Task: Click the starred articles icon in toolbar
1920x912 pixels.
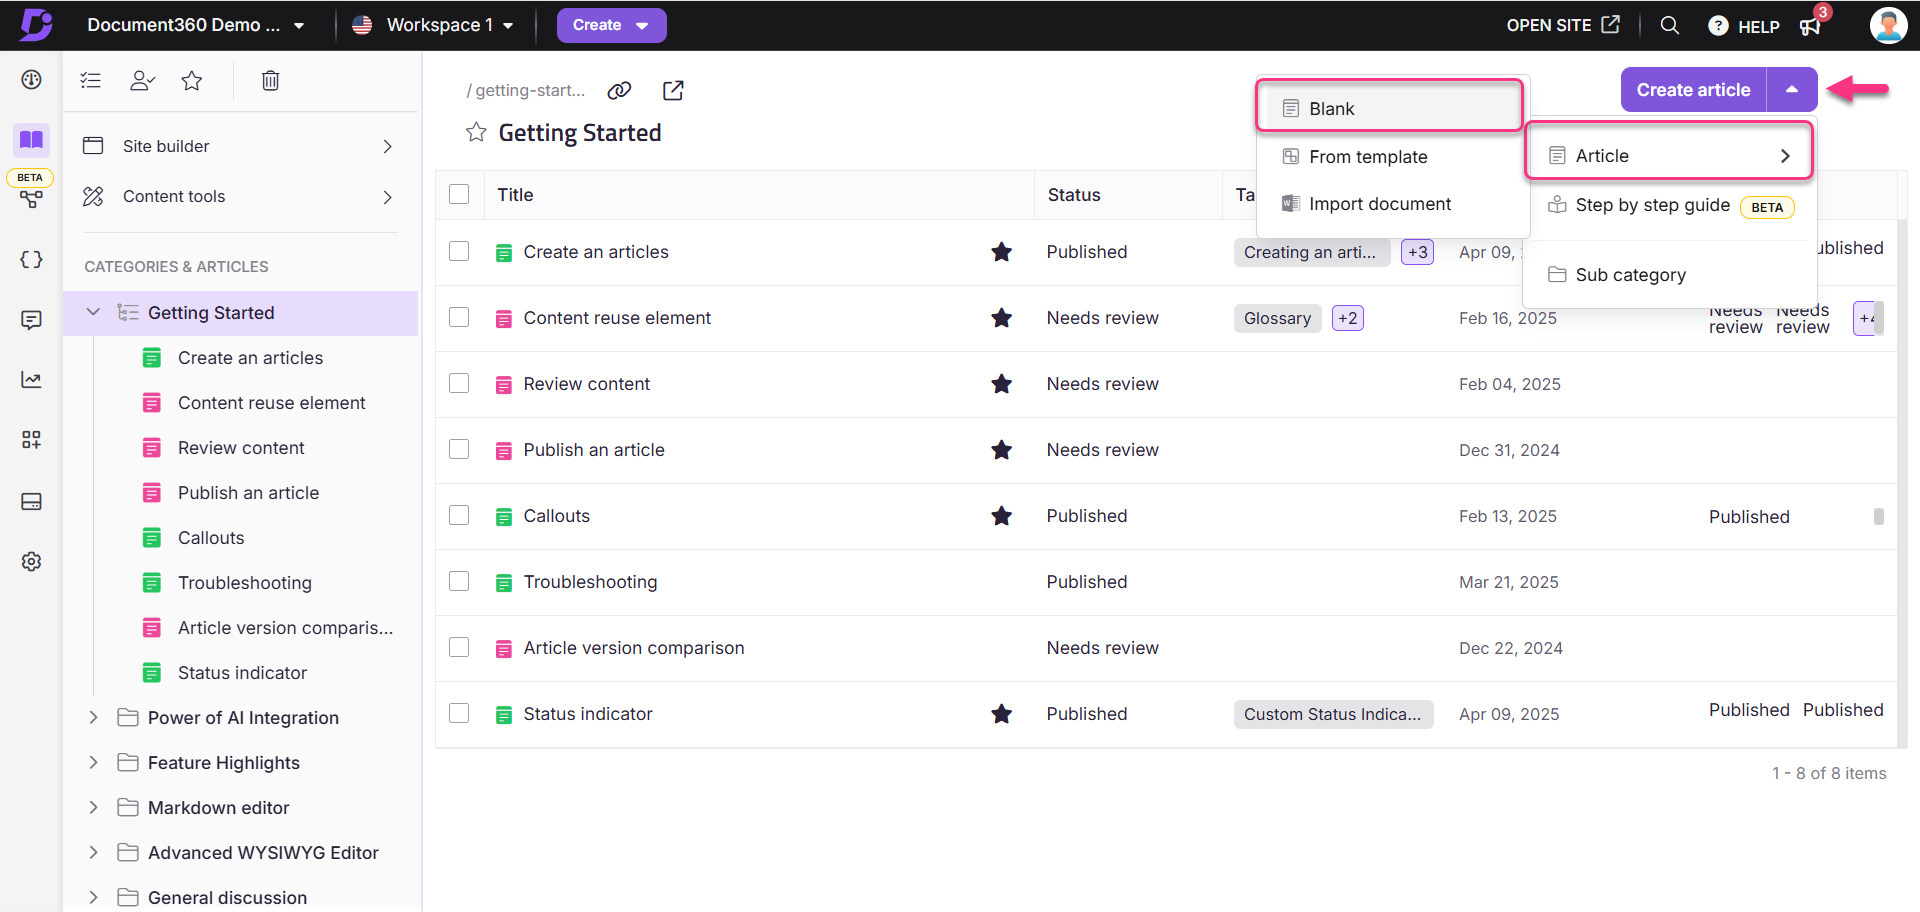Action: coord(192,80)
